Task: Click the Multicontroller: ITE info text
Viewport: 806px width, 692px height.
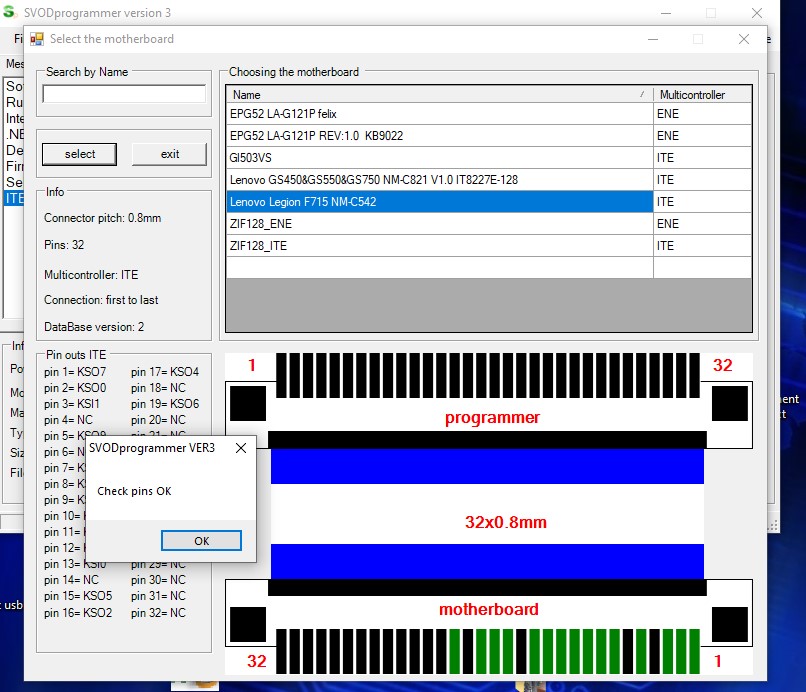Action: 91,275
